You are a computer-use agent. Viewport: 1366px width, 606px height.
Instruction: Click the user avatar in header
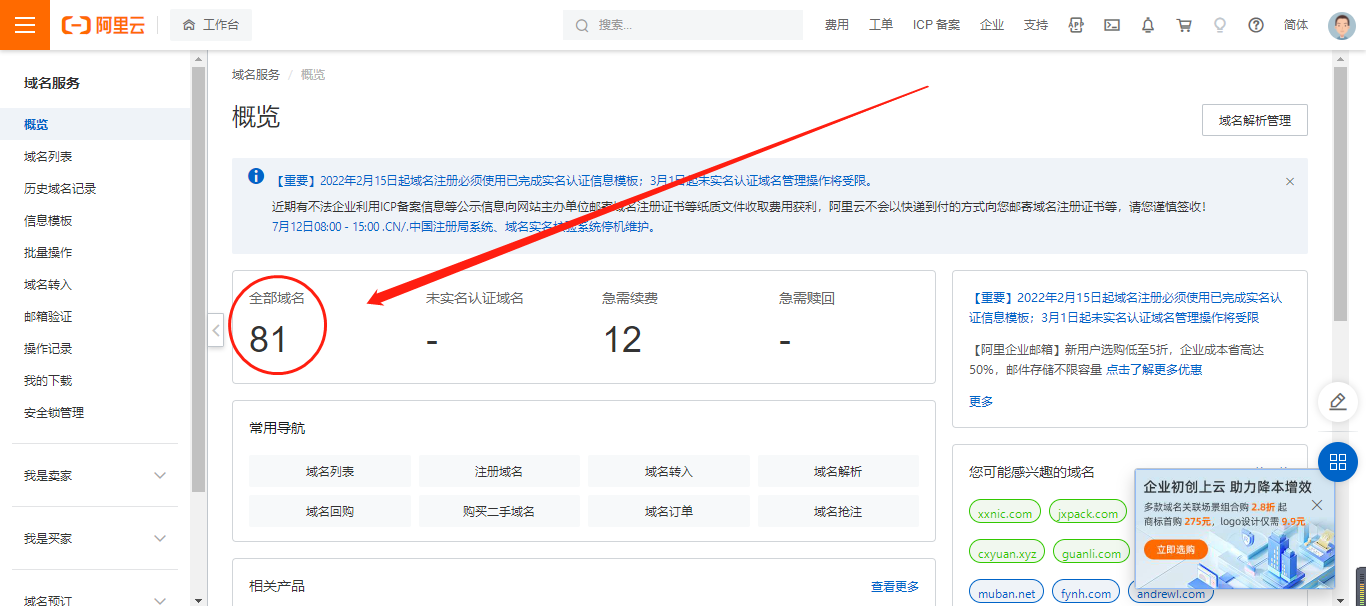(1341, 25)
